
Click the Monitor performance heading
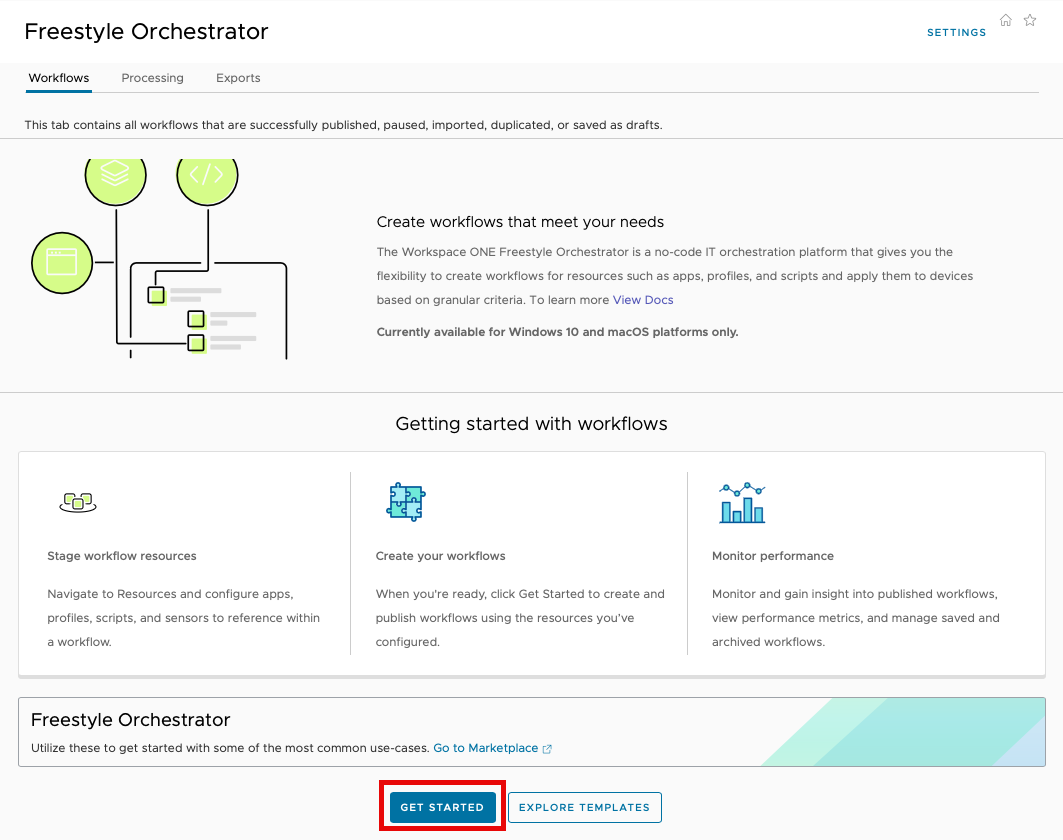point(772,556)
